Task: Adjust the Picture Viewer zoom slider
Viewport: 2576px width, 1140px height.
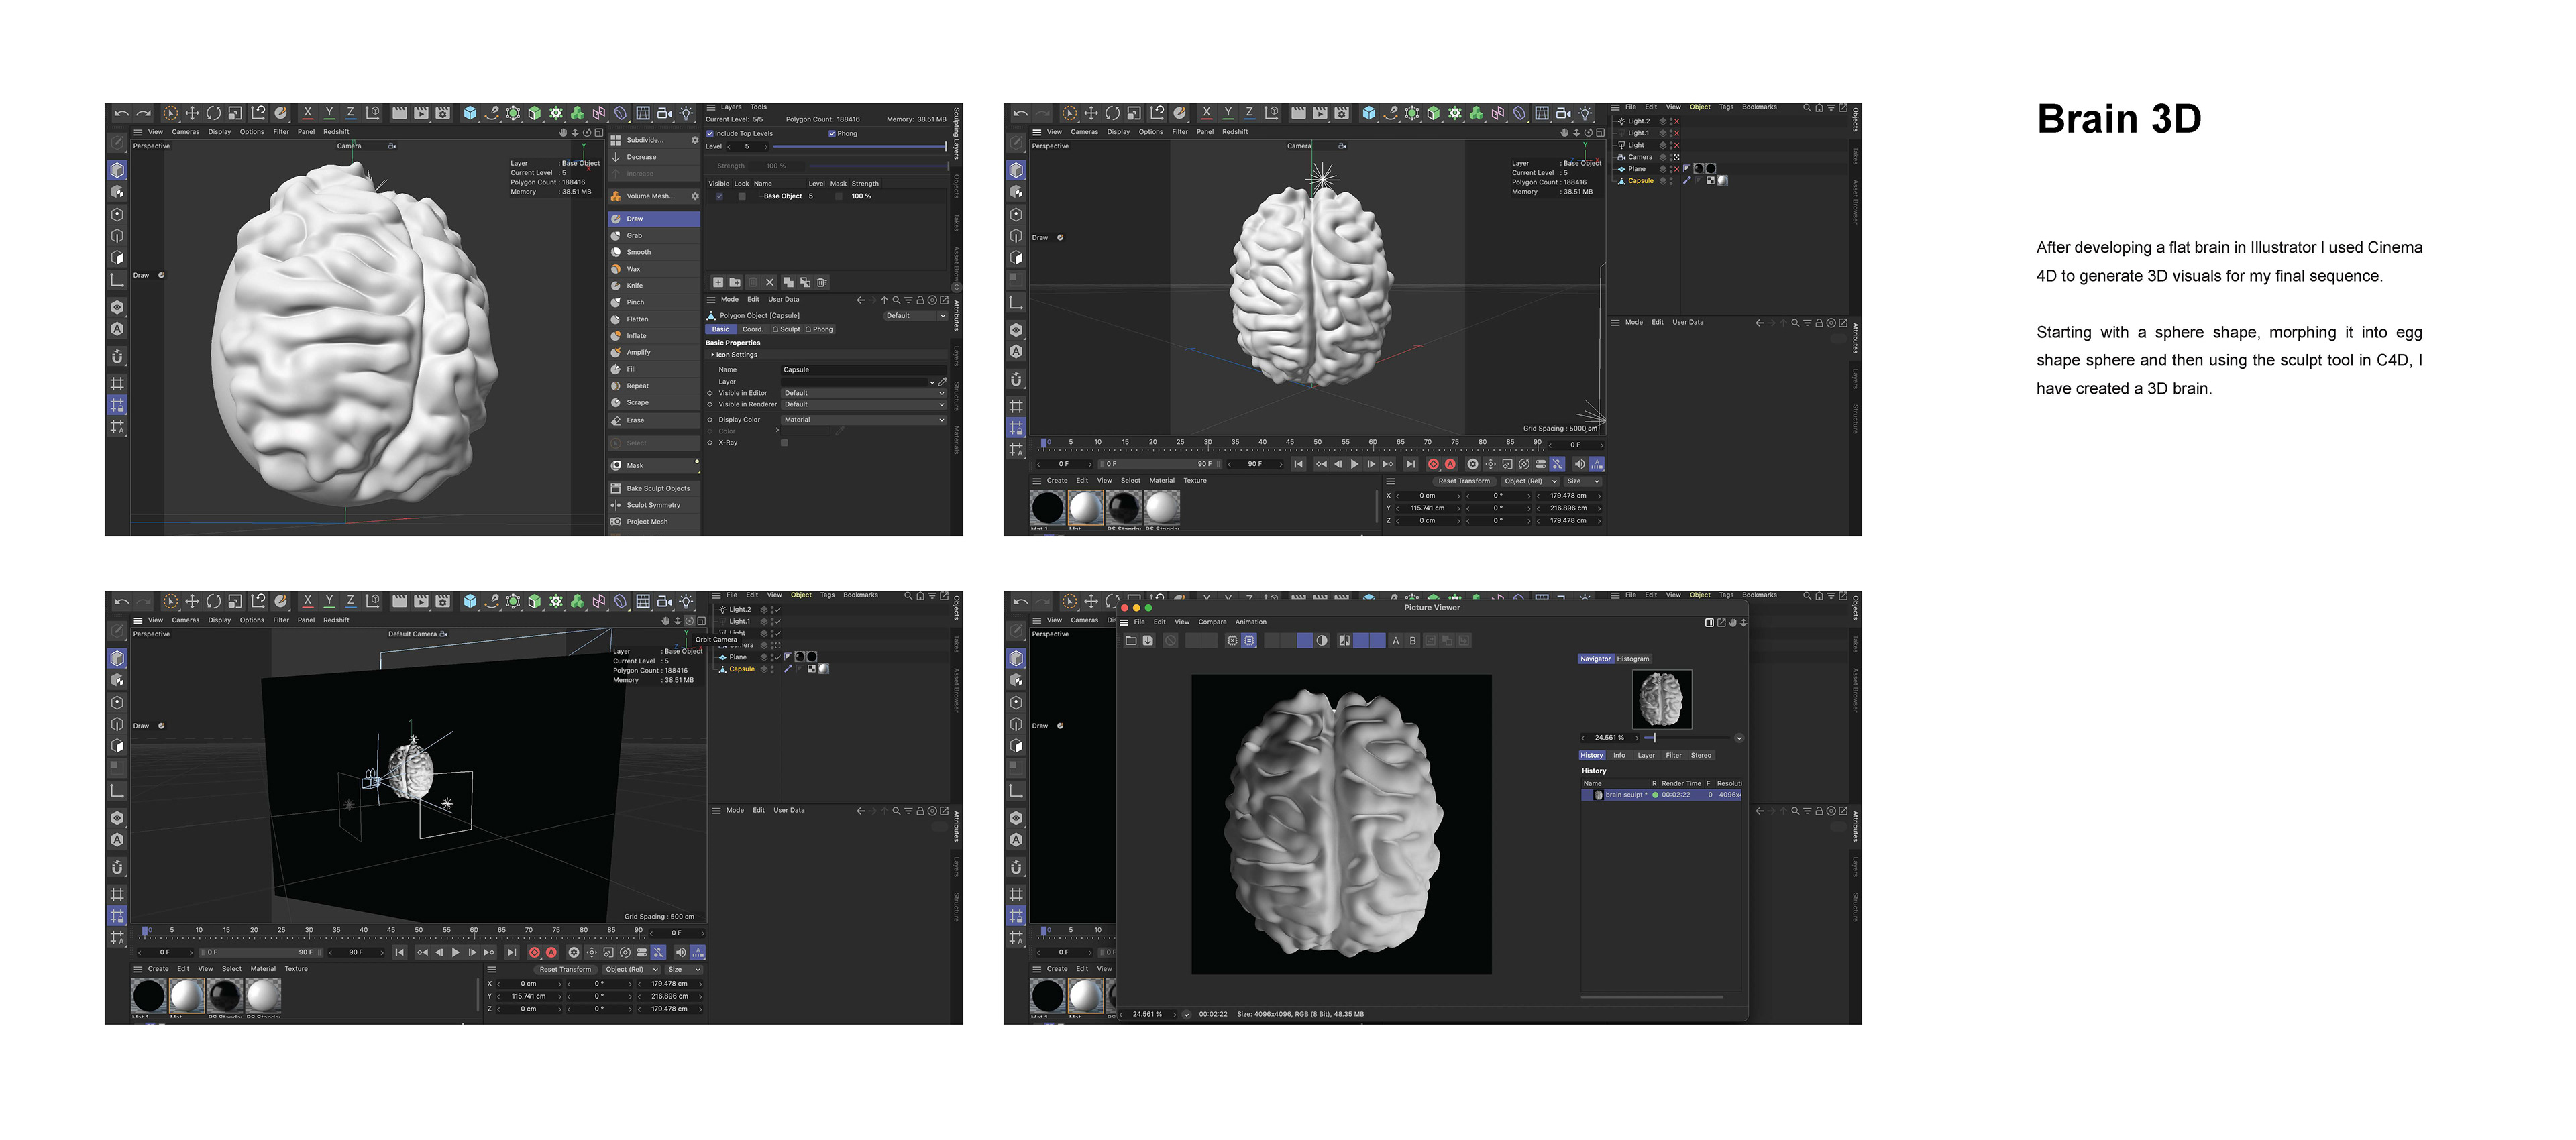Action: coord(1654,738)
